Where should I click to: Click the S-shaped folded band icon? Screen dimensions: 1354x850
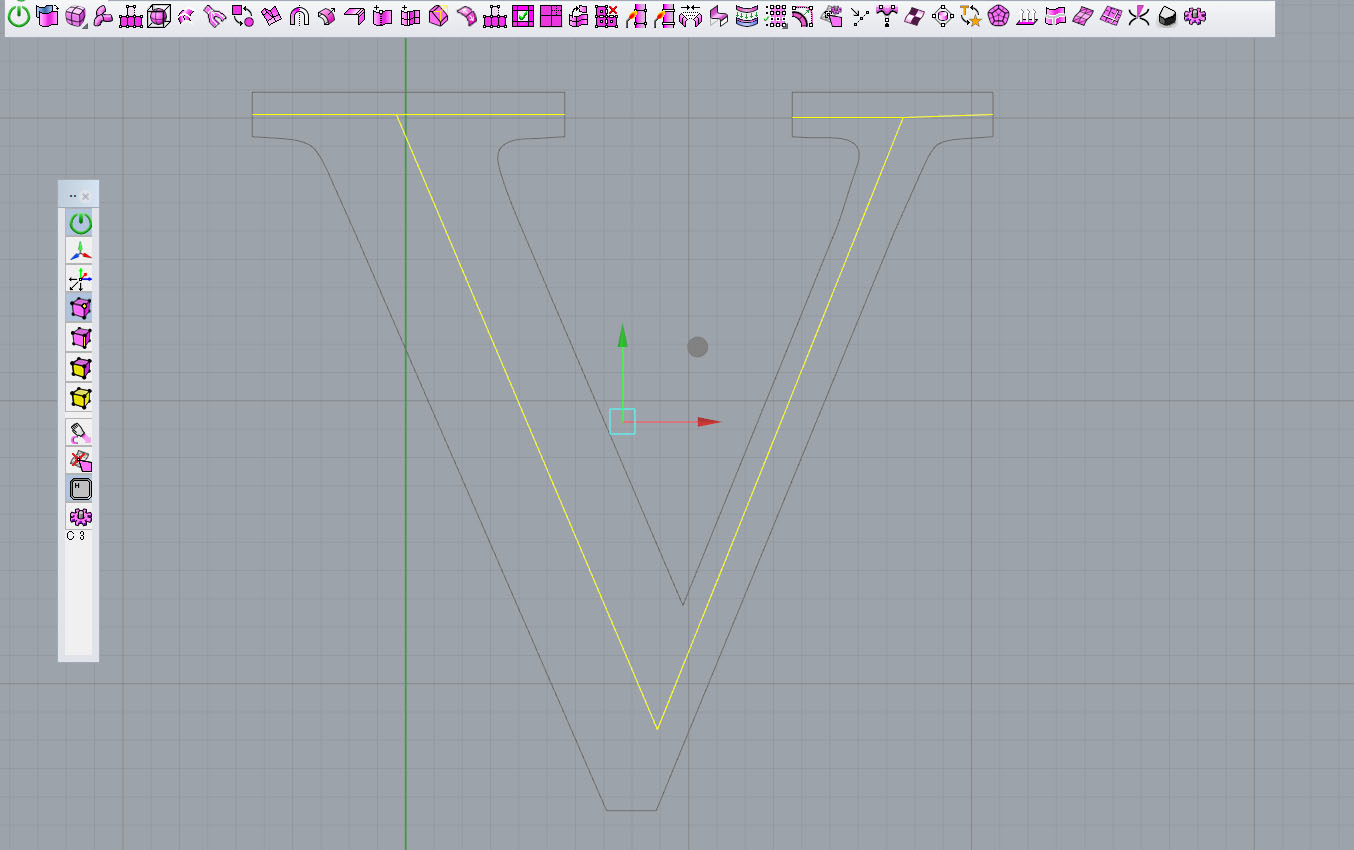coord(718,17)
